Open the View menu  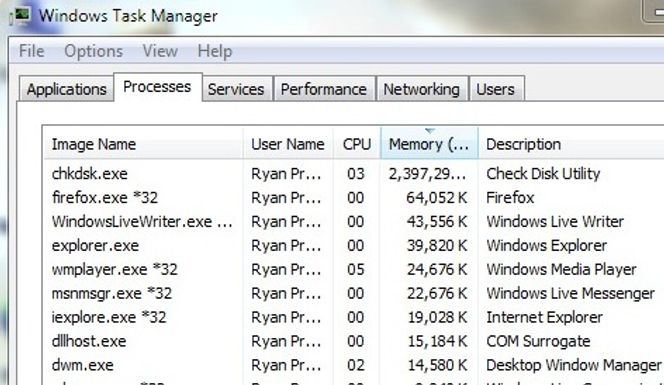(x=160, y=51)
